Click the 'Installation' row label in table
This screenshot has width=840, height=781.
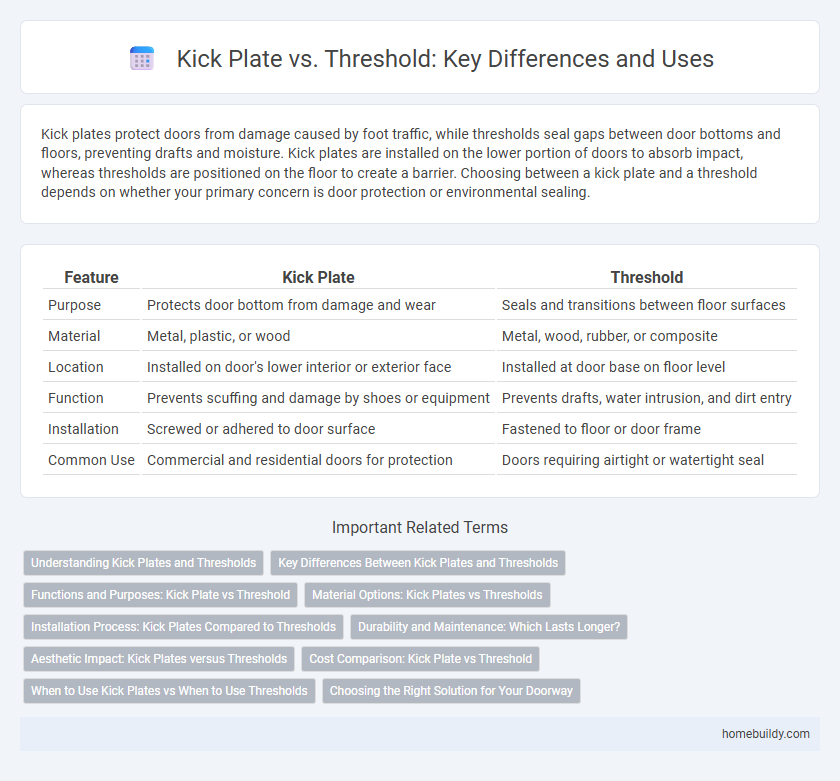click(x=86, y=429)
